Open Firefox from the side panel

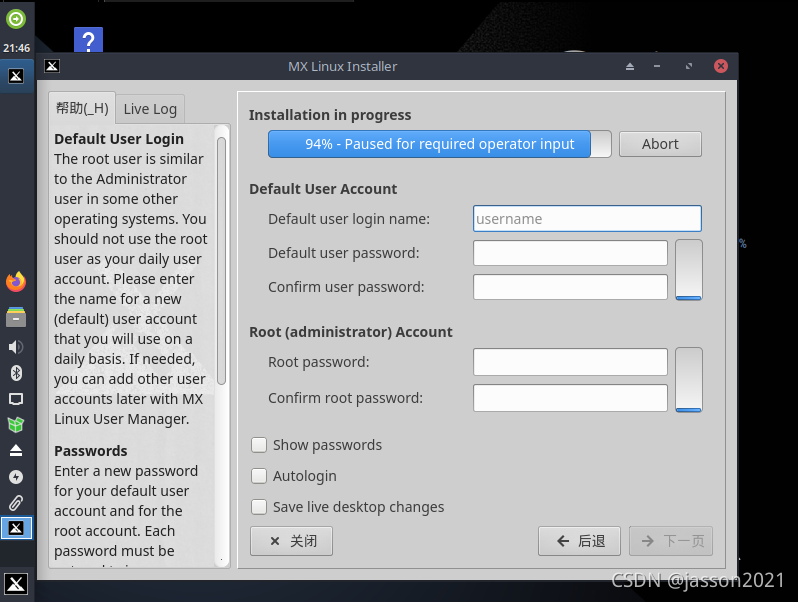[x=16, y=281]
